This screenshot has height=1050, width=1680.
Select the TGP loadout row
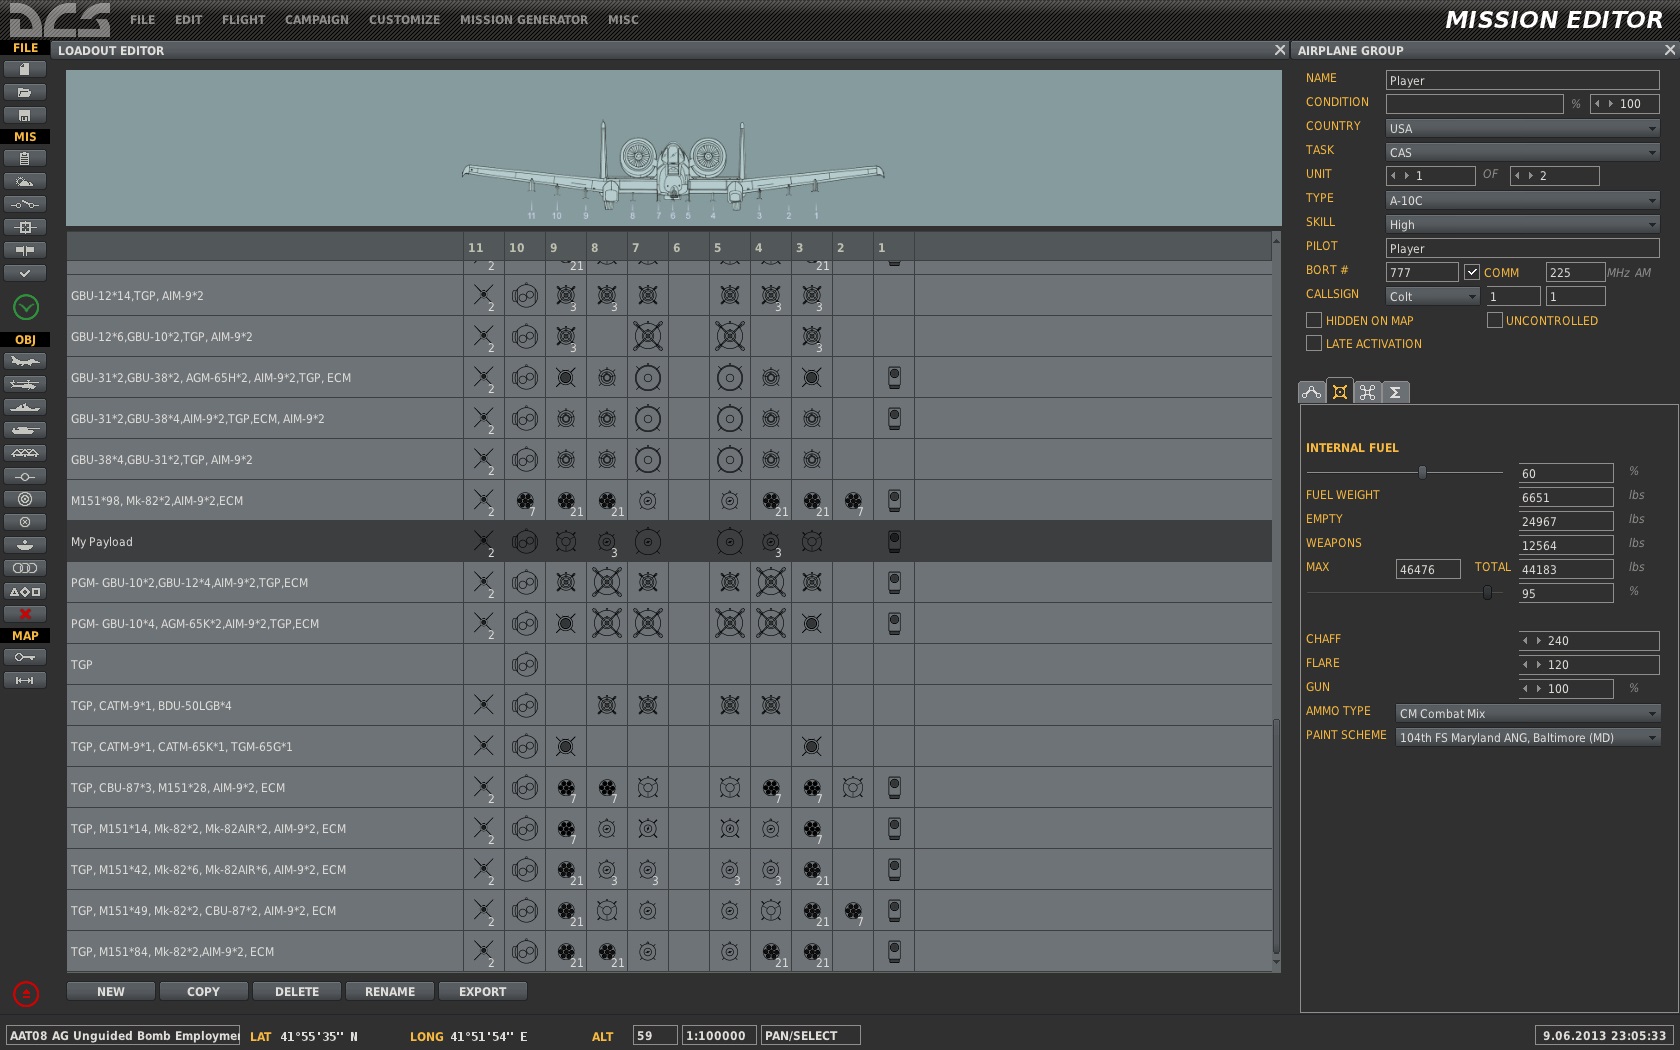(669, 664)
